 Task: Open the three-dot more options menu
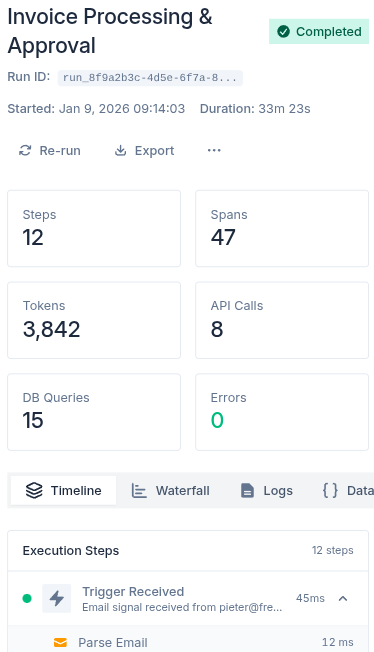[x=214, y=150]
